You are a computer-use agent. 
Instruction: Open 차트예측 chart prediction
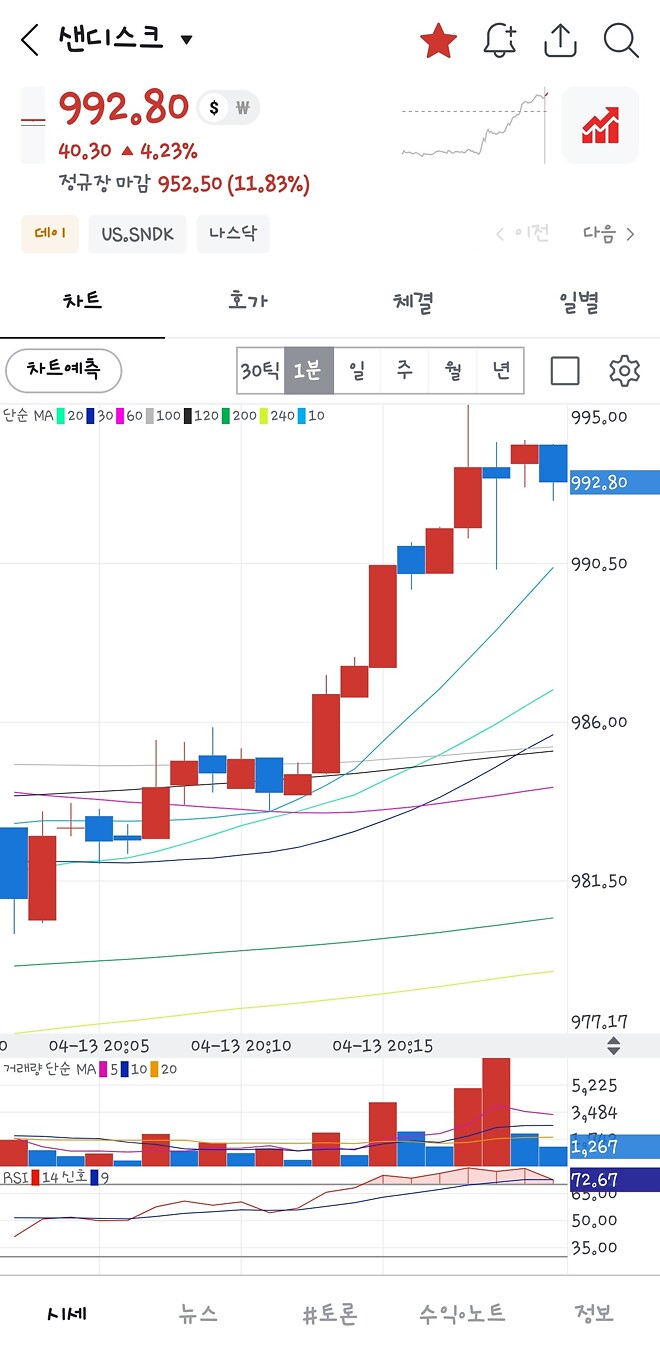(64, 370)
